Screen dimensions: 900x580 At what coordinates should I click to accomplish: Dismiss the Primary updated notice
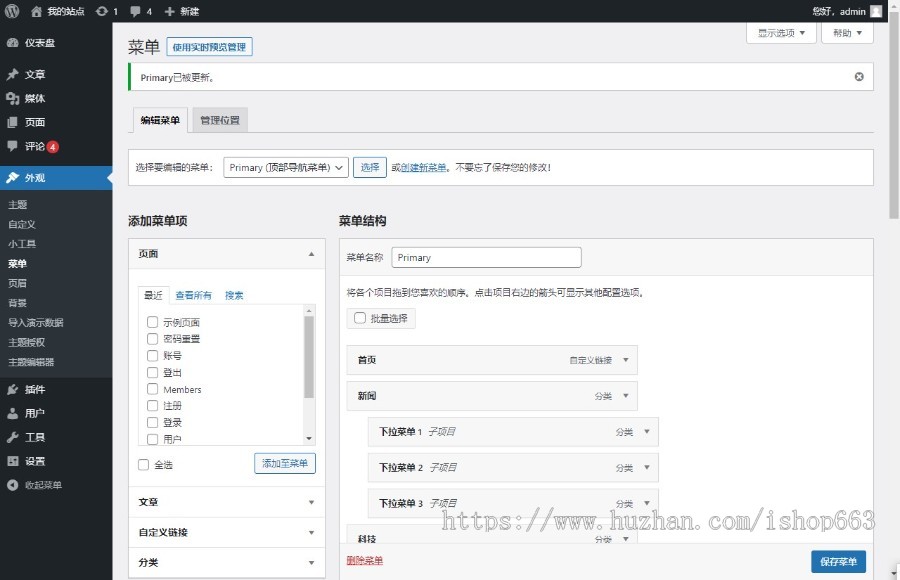(859, 76)
